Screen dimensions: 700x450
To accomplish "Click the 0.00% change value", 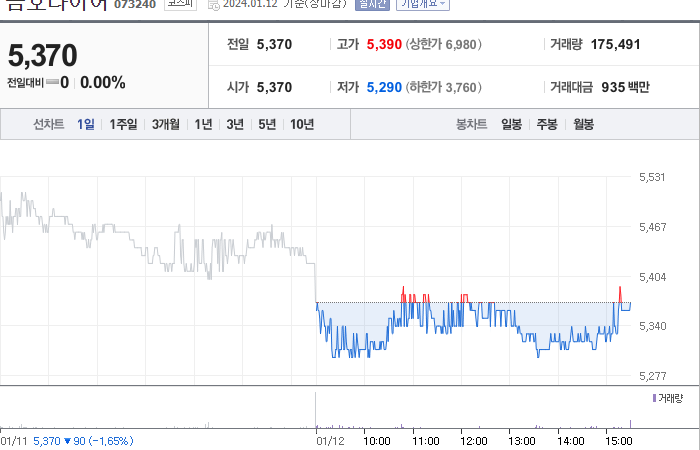I will pos(103,83).
